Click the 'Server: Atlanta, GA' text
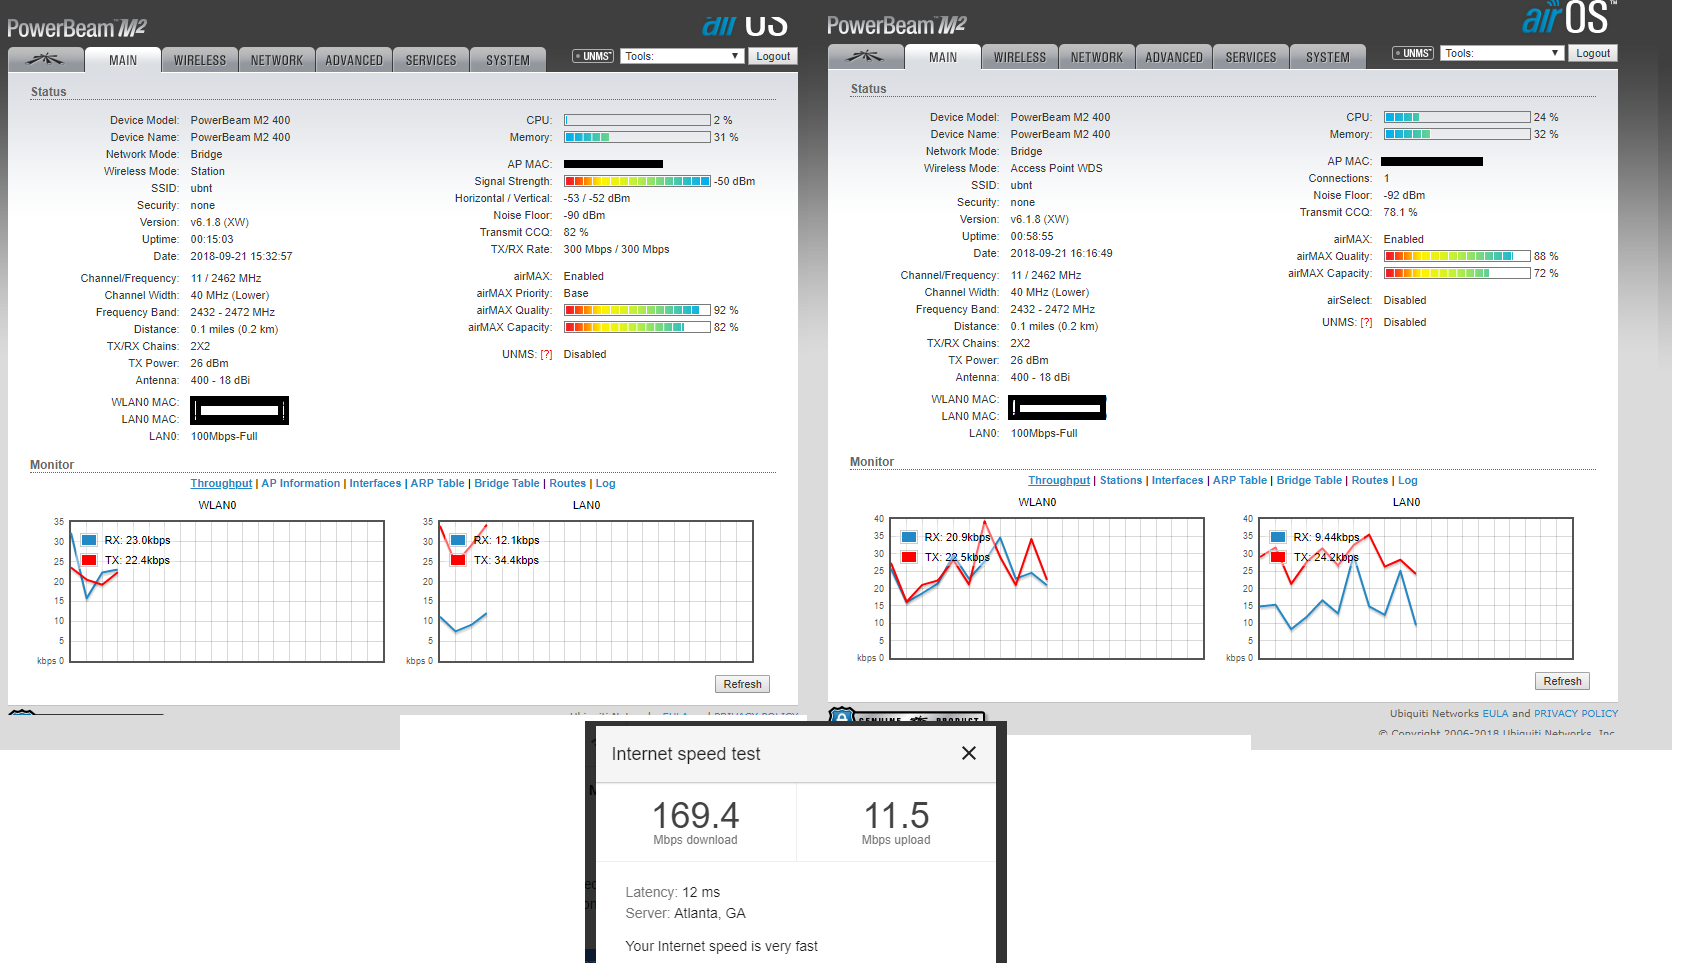 coord(685,913)
